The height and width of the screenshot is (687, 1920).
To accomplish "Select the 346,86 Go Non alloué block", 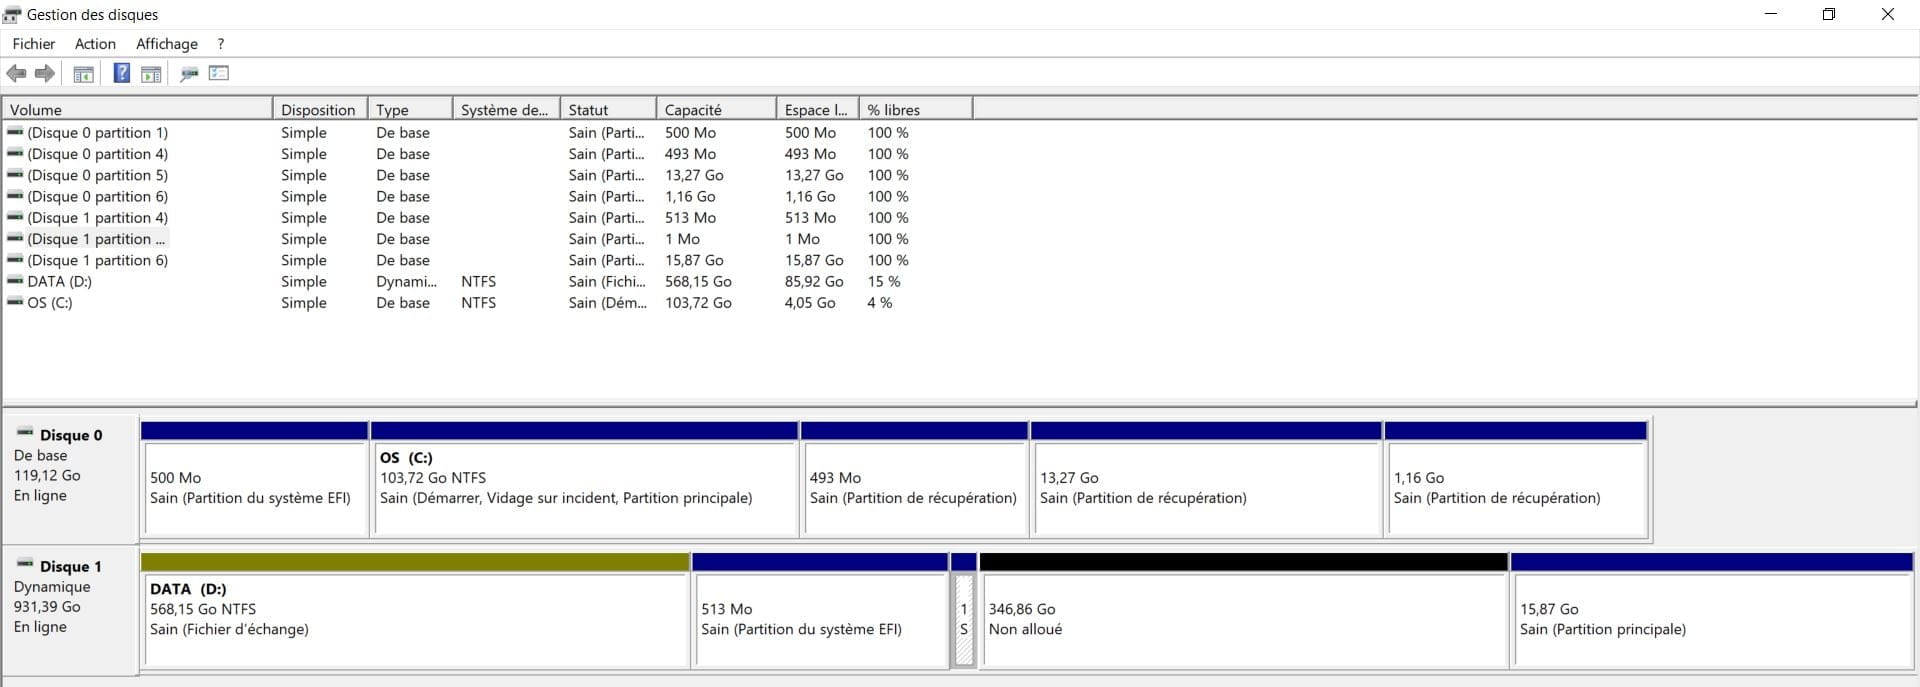I will 1243,618.
